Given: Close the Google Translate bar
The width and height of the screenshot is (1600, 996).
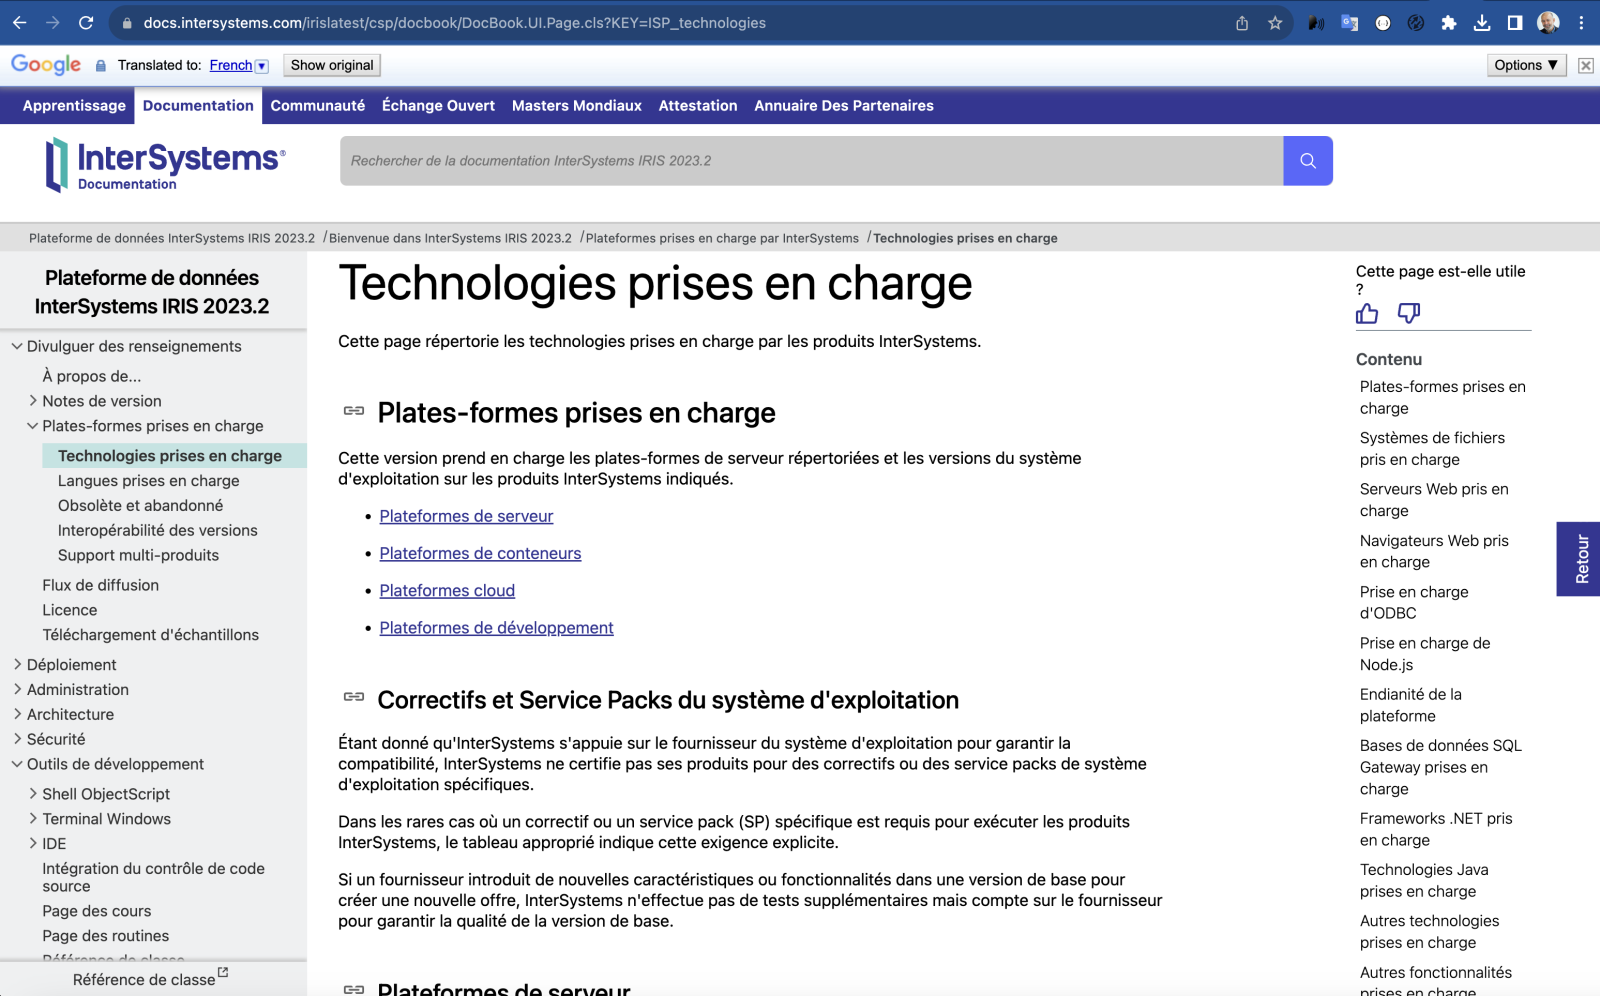Looking at the screenshot, I should 1585,66.
